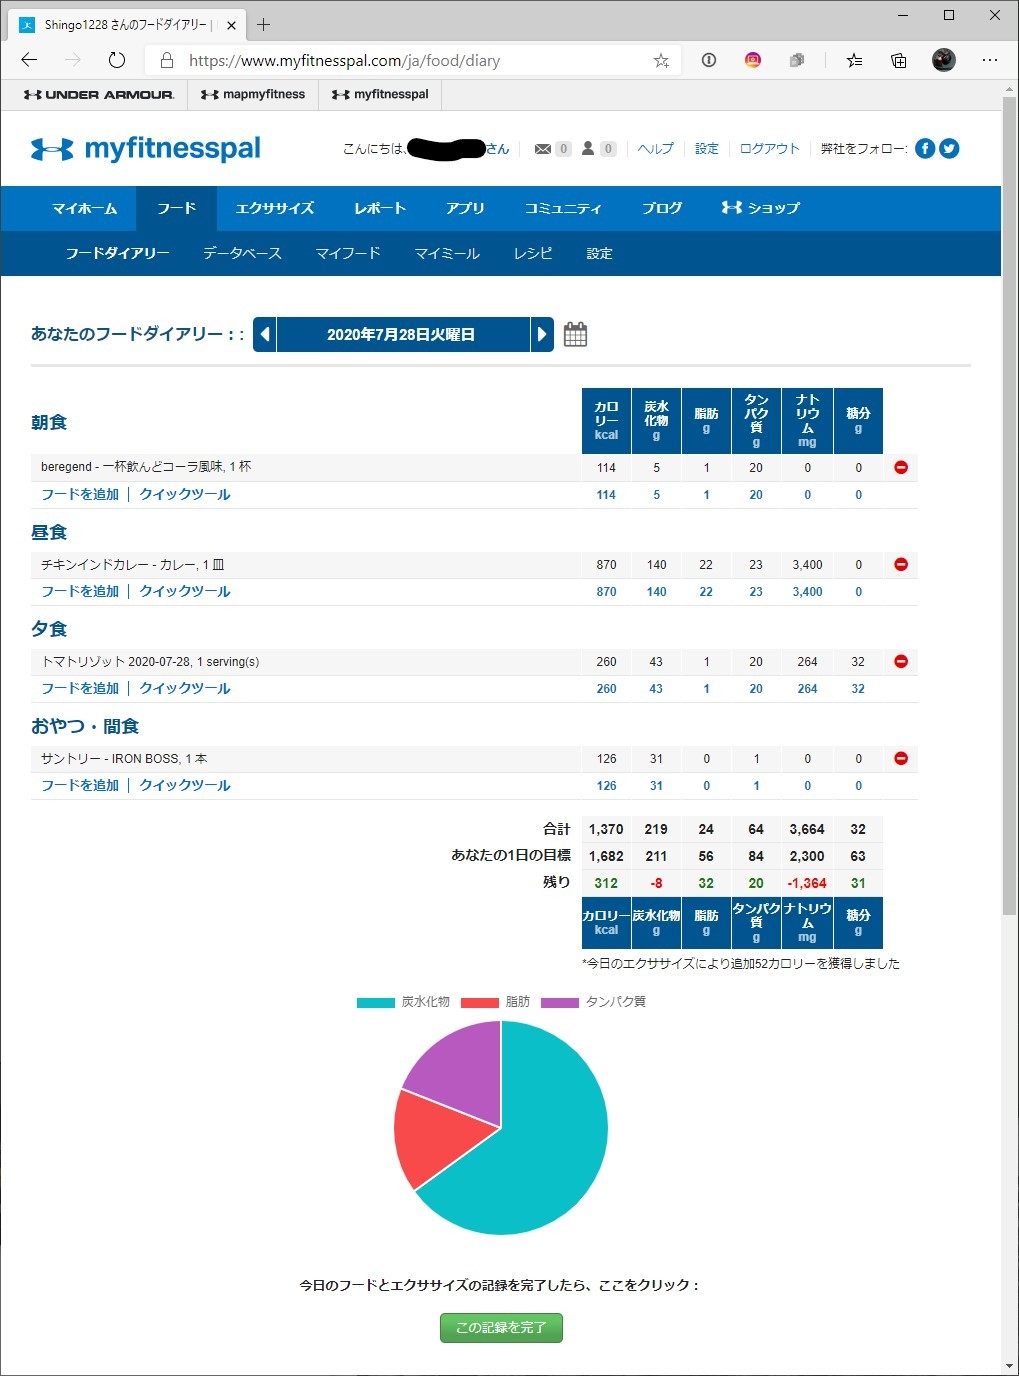Image resolution: width=1019 pixels, height=1376 pixels.
Task: Open the レポート tab
Action: click(x=380, y=208)
